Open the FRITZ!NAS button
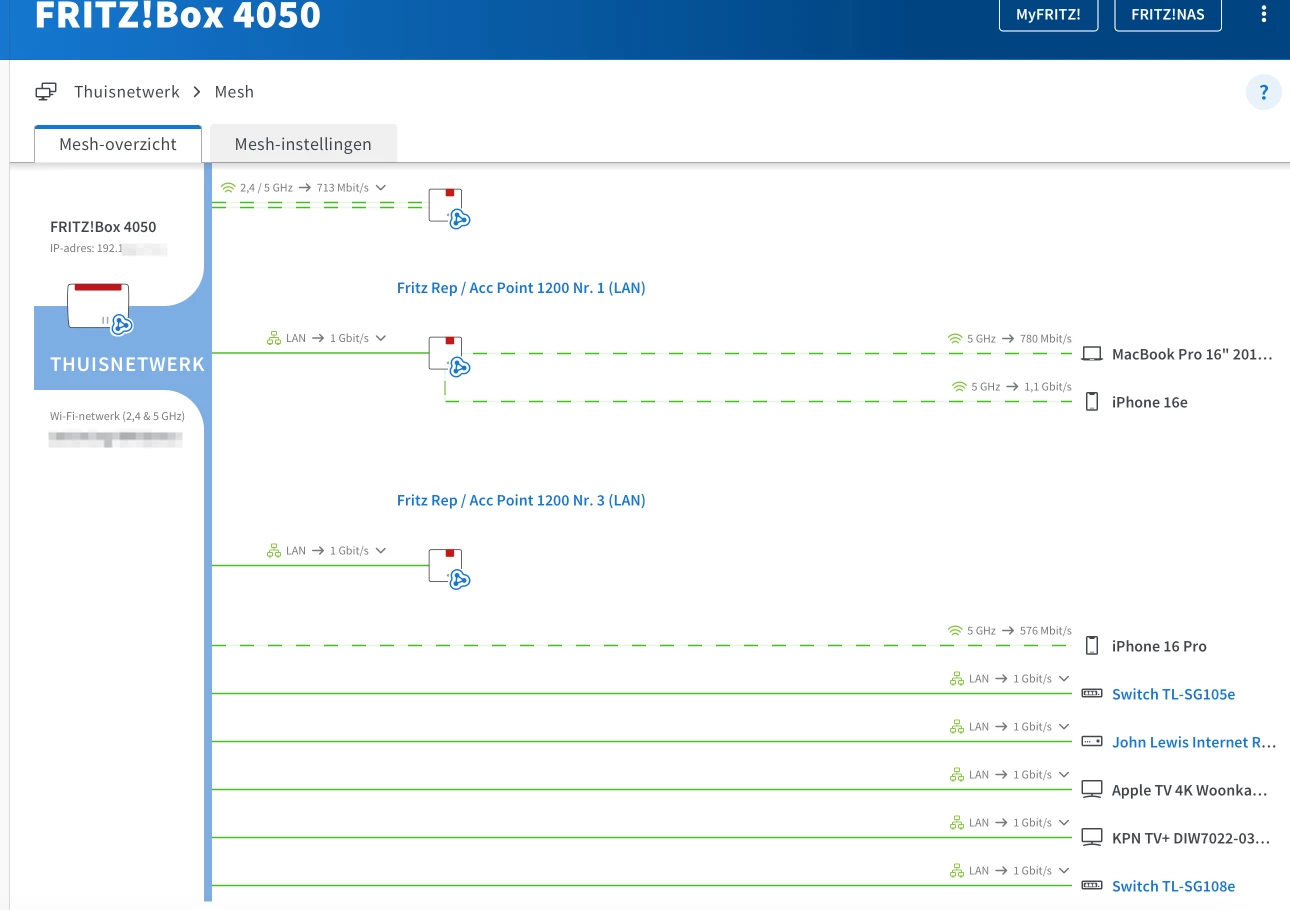Screen dimensions: 1290x910 [x=1168, y=15]
